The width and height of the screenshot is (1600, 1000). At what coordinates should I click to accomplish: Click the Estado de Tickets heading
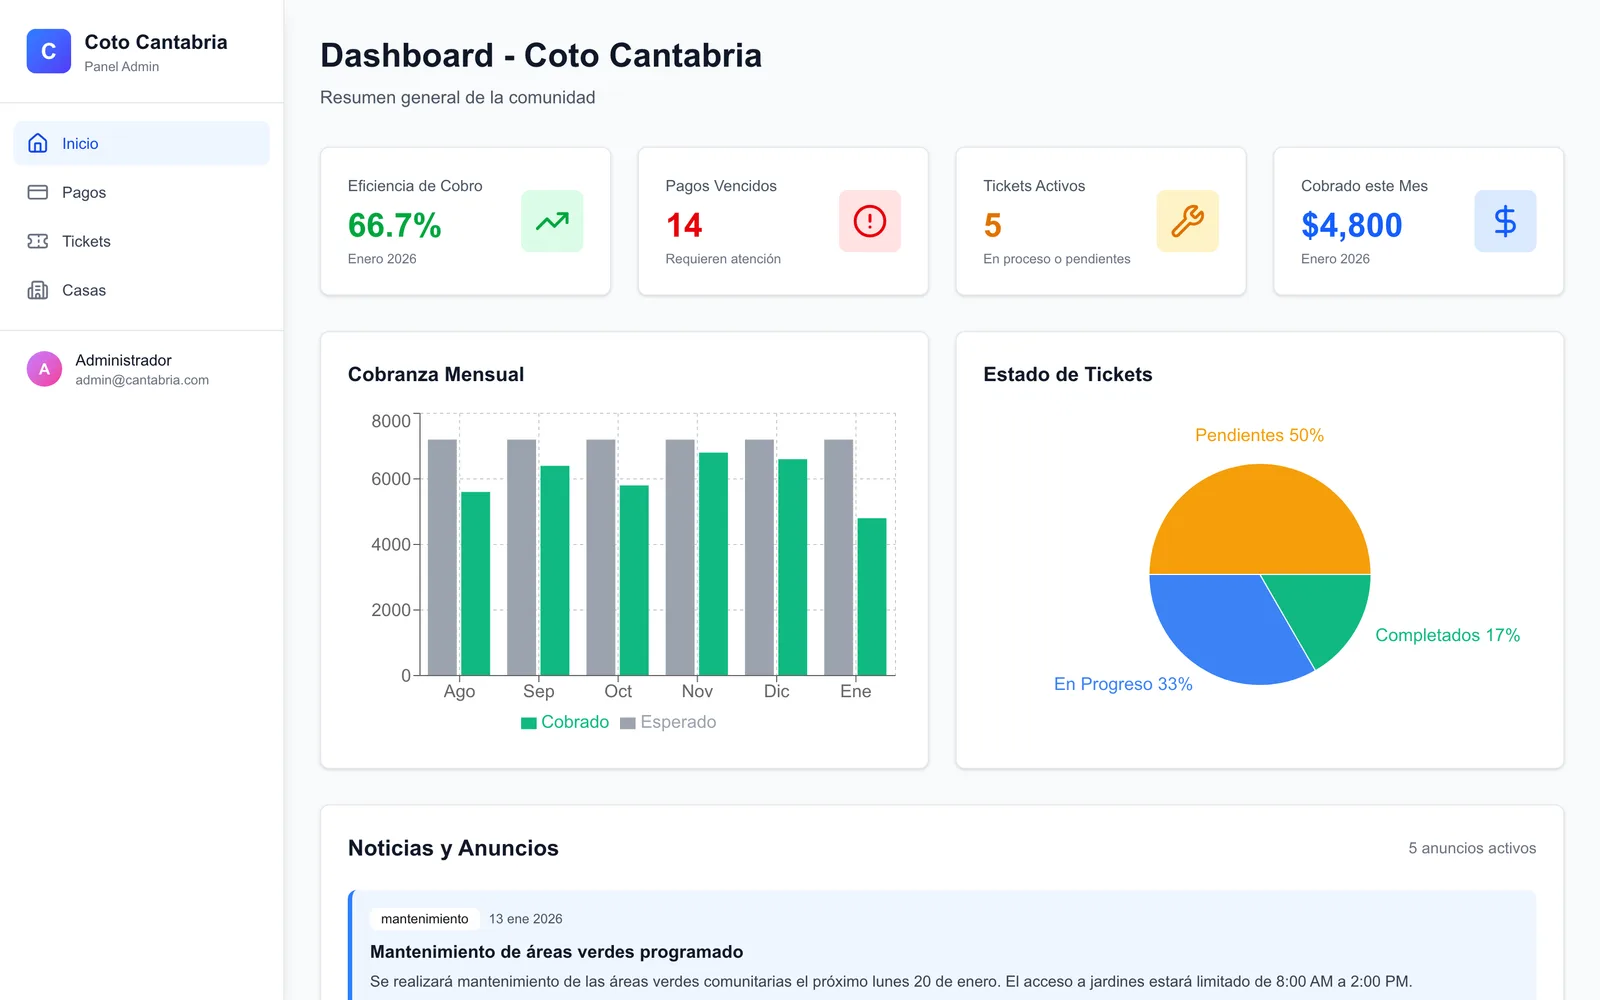tap(1068, 374)
